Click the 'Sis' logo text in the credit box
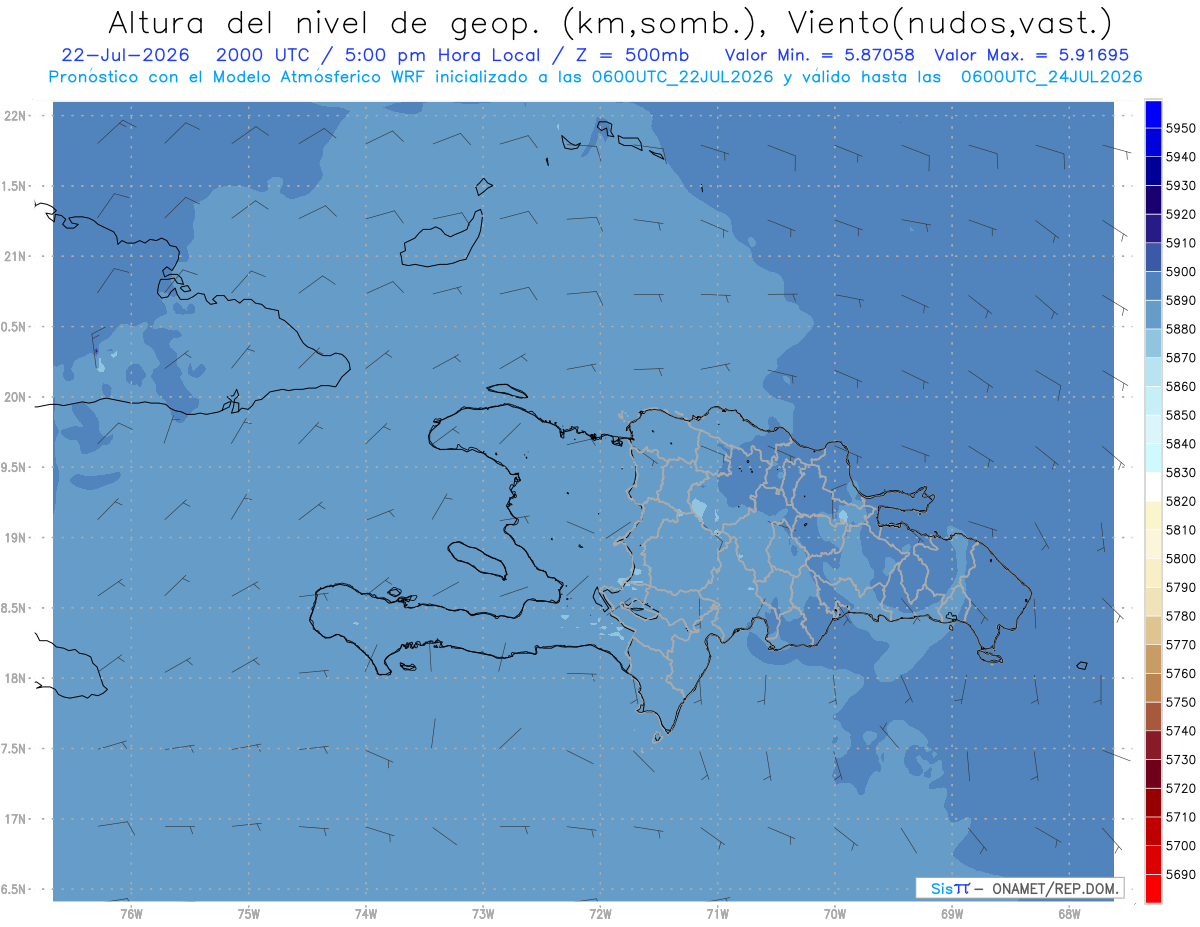The image size is (1200, 927). pos(942,888)
